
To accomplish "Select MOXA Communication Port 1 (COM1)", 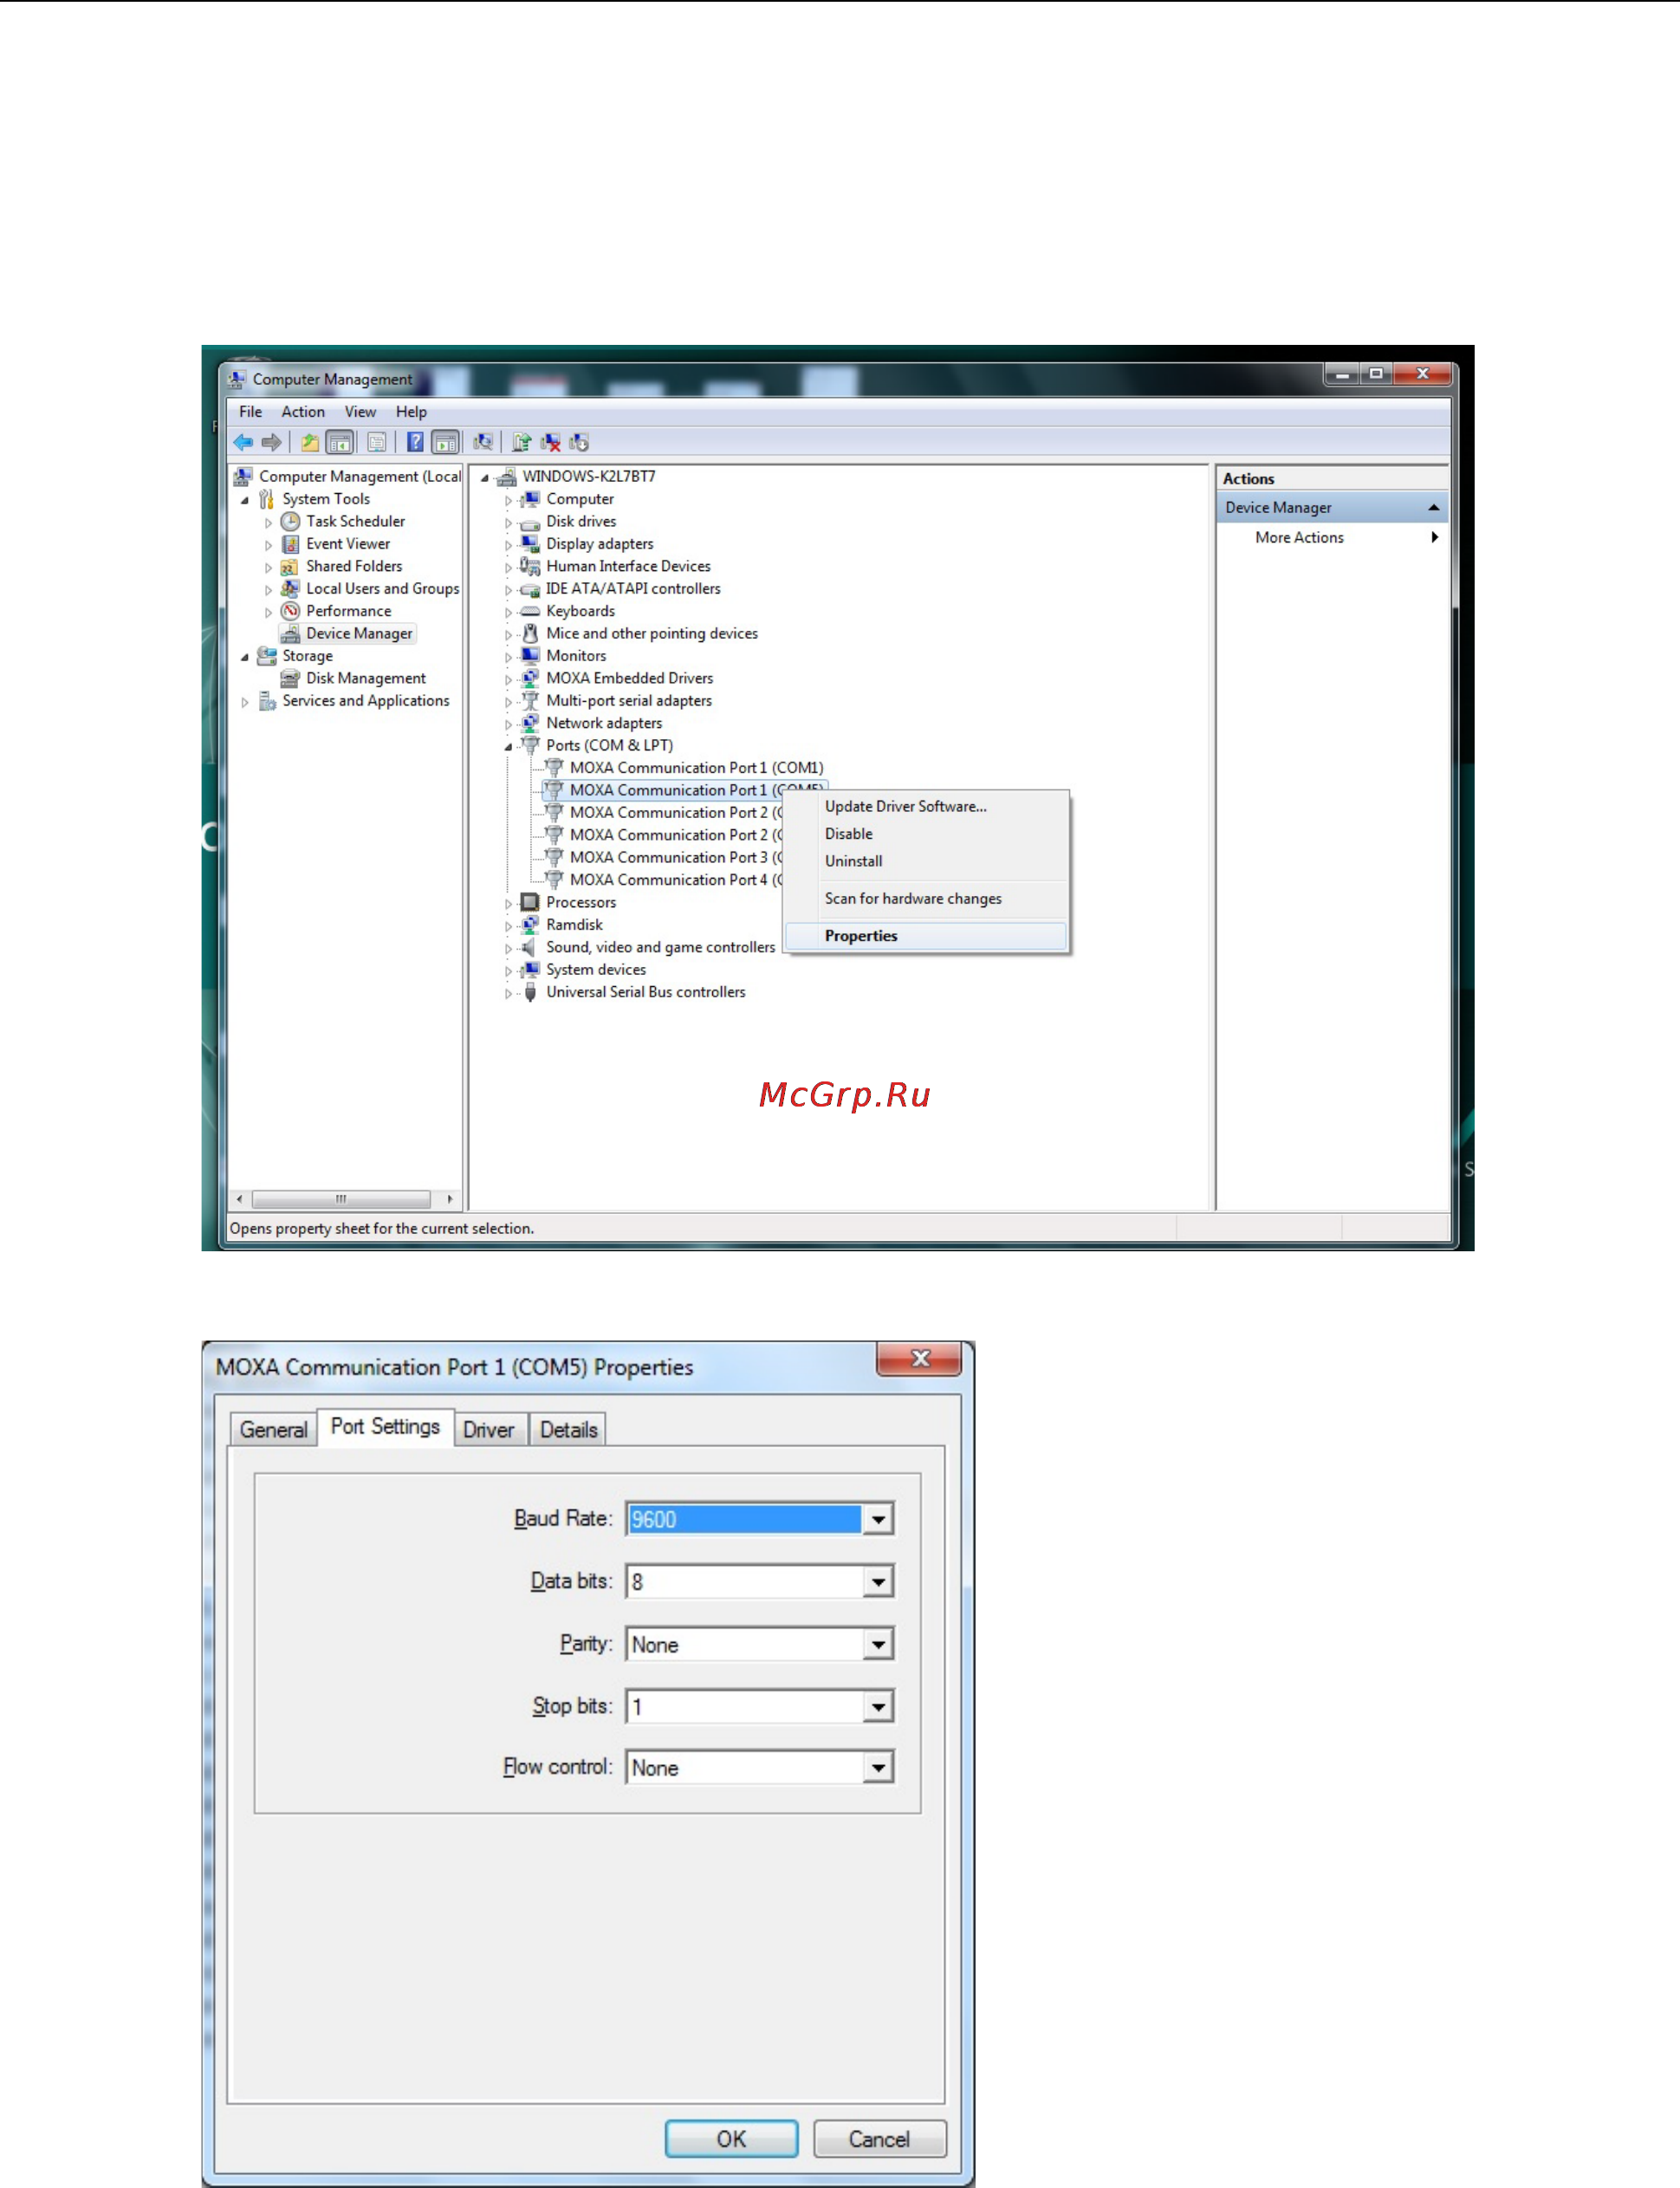I will 696,768.
